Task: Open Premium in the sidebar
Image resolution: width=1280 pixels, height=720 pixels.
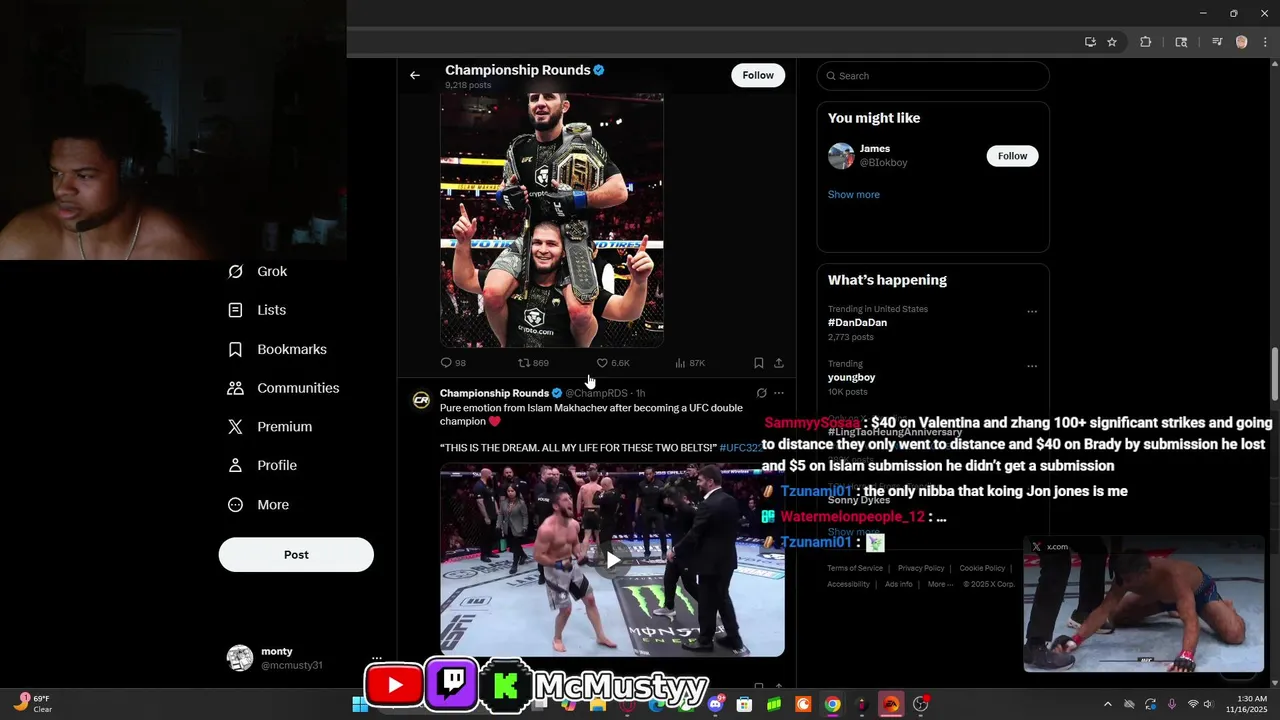Action: click(270, 427)
